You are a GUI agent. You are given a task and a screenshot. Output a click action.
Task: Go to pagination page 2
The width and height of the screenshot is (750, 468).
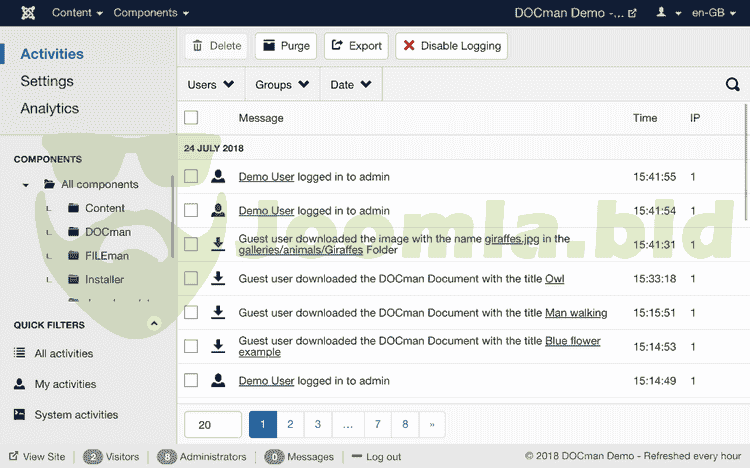290,424
